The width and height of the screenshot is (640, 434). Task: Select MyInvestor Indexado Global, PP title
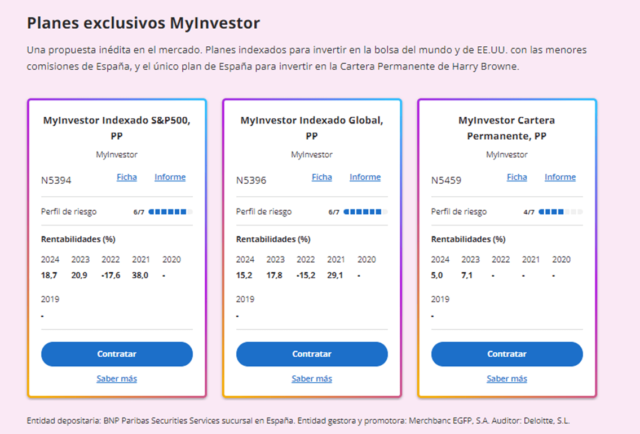click(312, 128)
